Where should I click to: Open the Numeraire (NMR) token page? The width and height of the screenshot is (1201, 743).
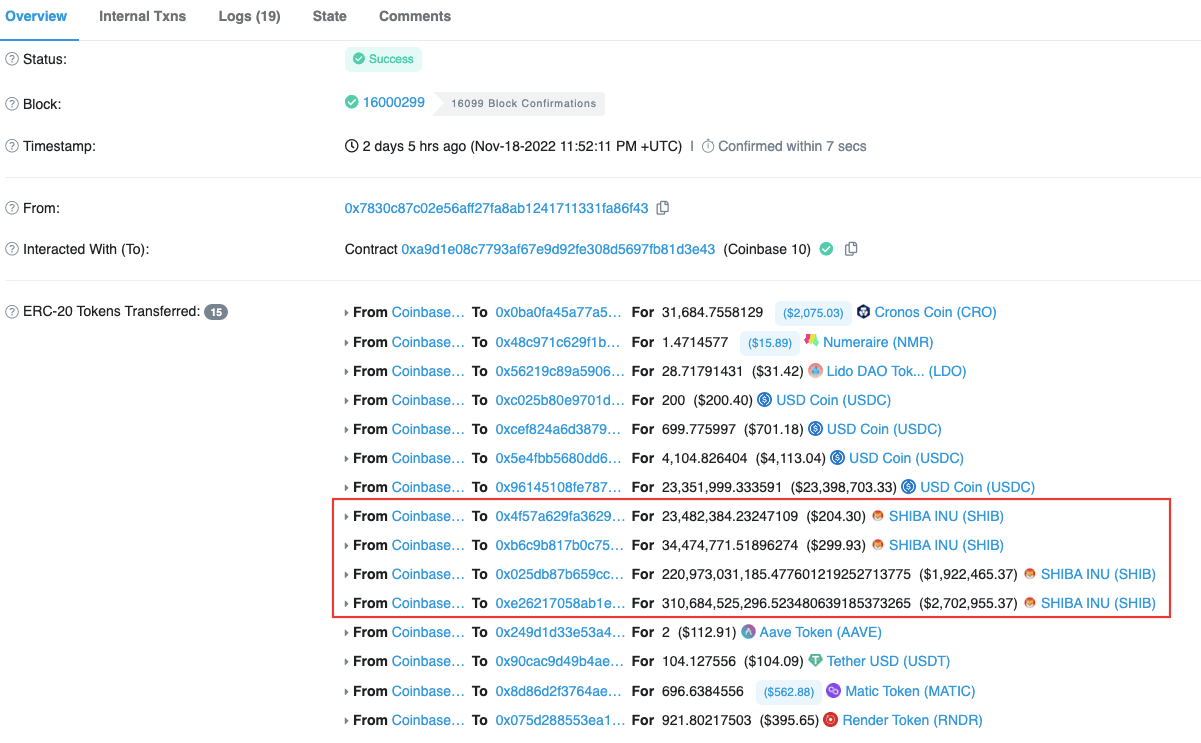tap(878, 342)
